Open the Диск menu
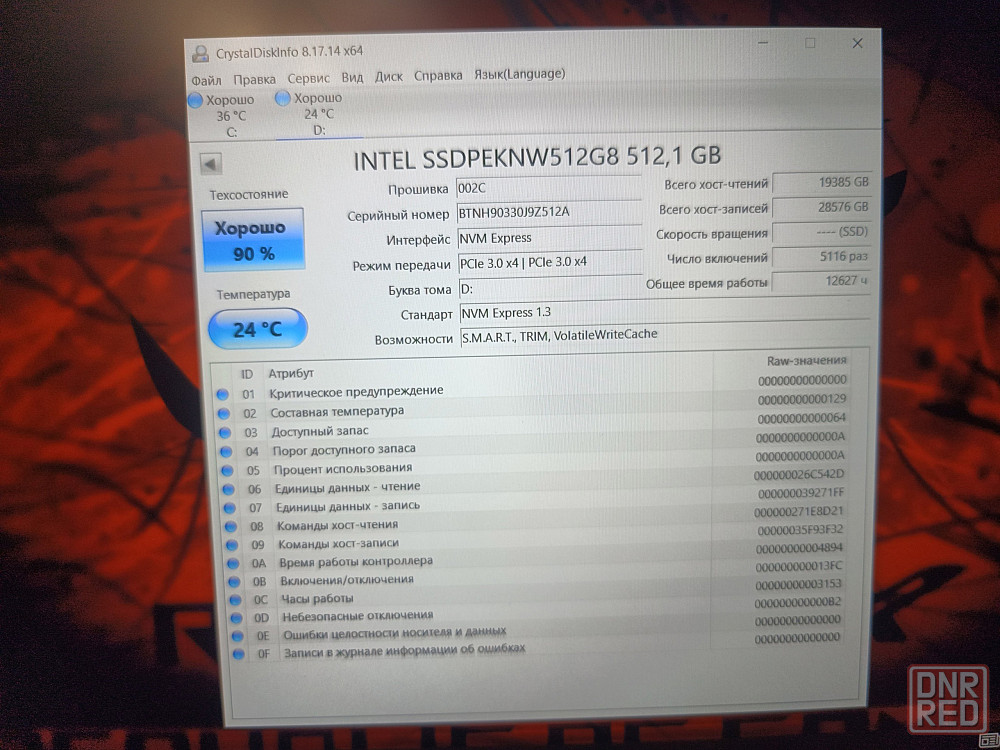The image size is (1000, 750). pyautogui.click(x=389, y=77)
